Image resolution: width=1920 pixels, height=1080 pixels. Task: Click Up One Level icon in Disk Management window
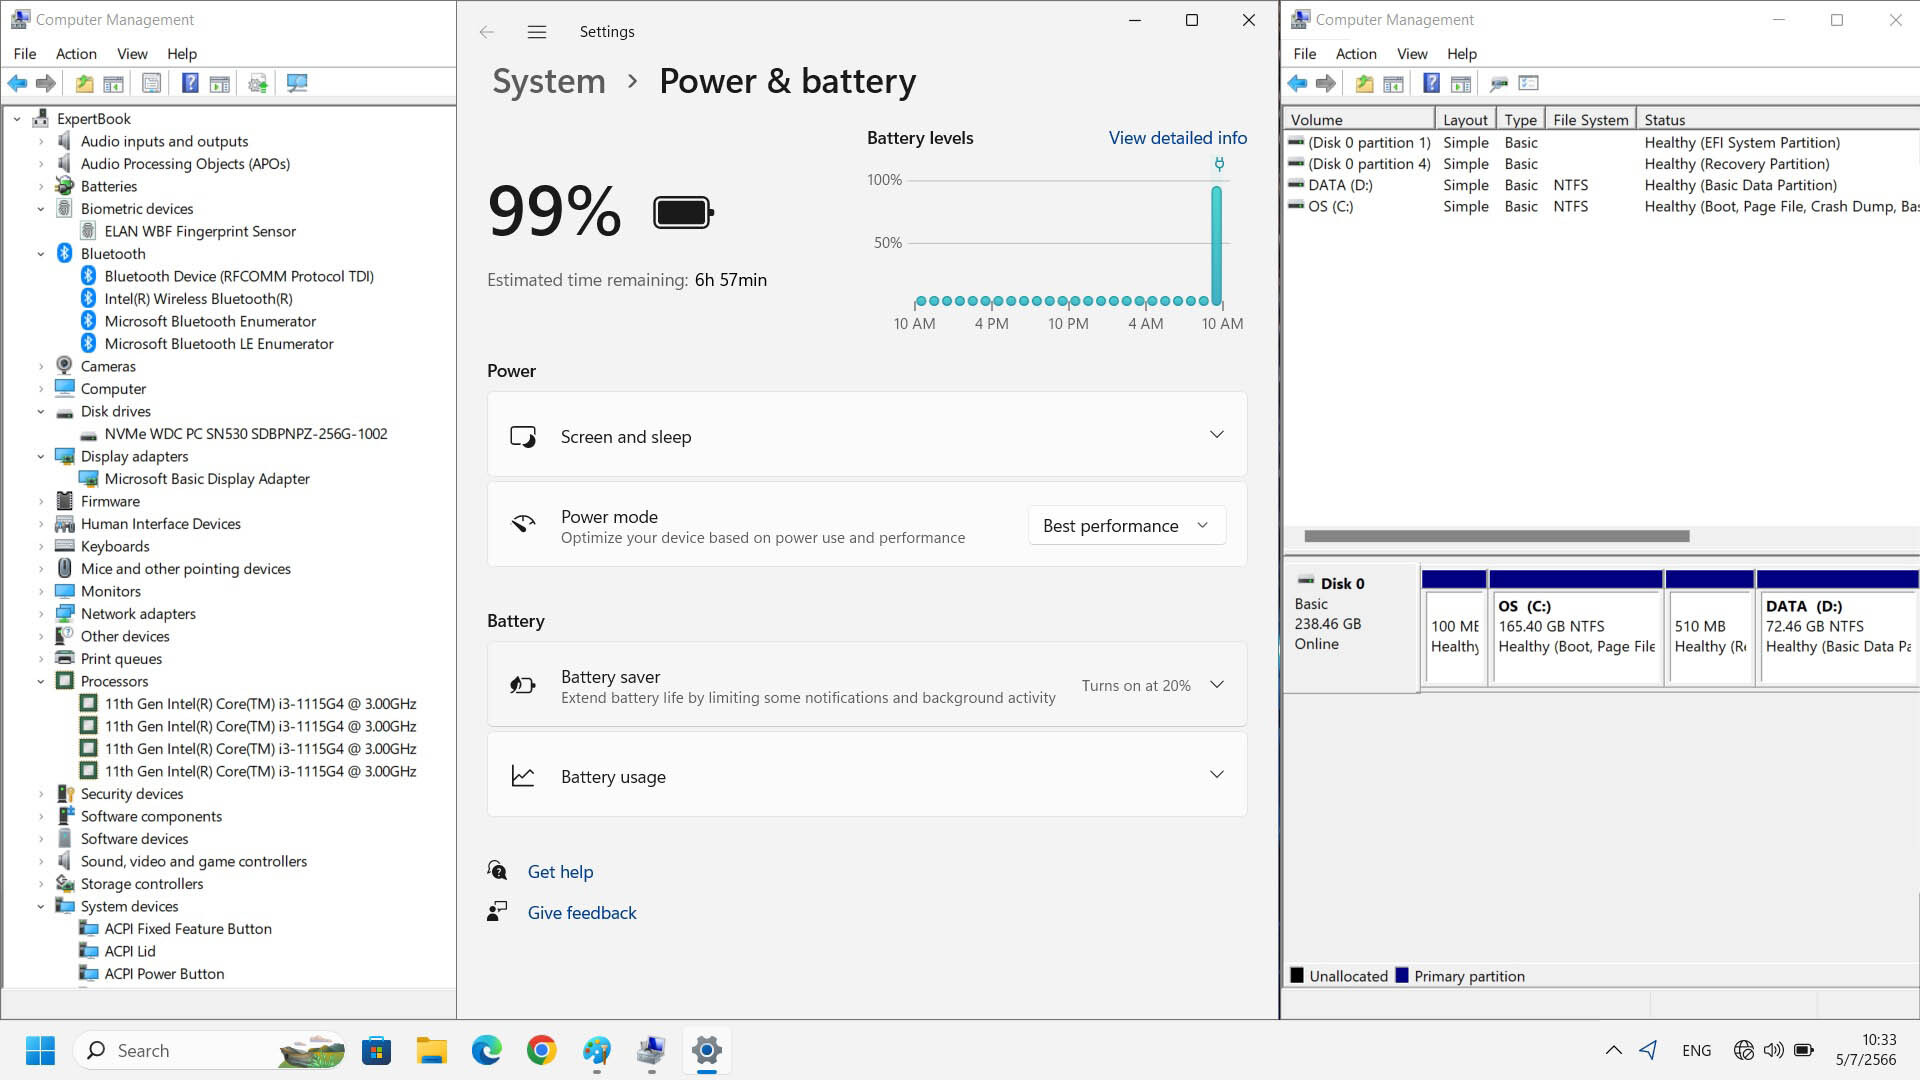click(1365, 84)
